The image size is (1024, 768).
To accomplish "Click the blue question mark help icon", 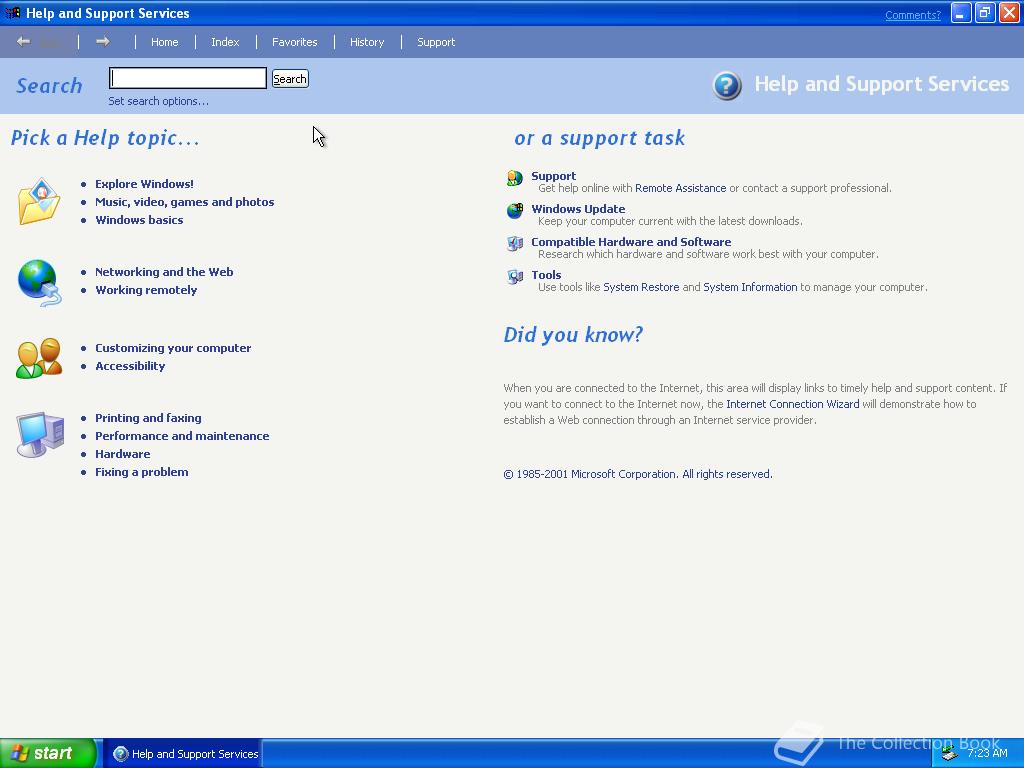I will tap(727, 86).
